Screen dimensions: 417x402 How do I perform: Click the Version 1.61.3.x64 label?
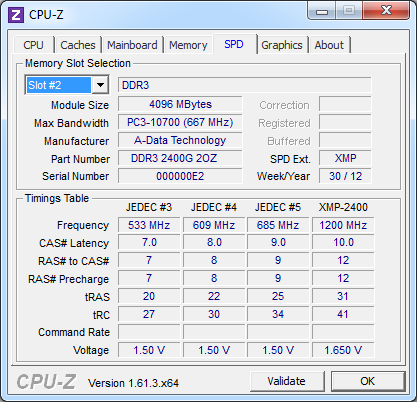[x=133, y=383]
